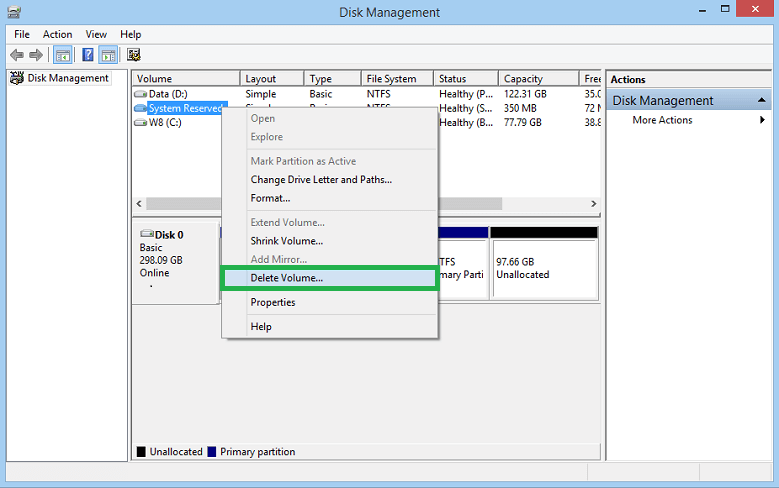Click the Data (D:) drive icon
This screenshot has width=779, height=488.
point(141,94)
